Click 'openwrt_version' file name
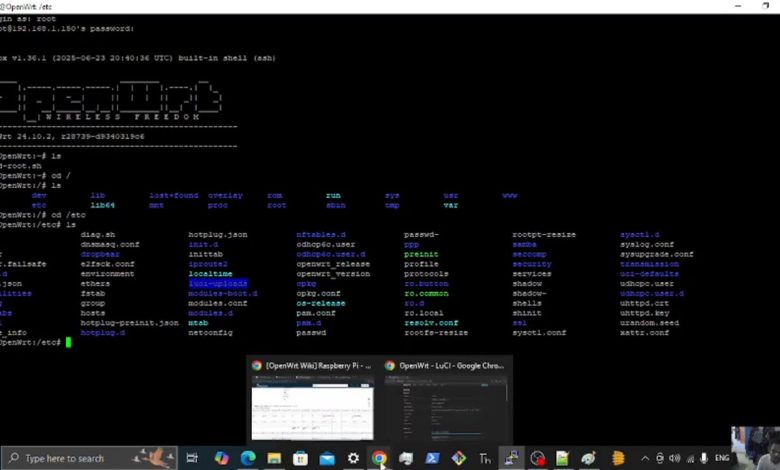Viewport: 780px width, 470px height. pos(333,274)
